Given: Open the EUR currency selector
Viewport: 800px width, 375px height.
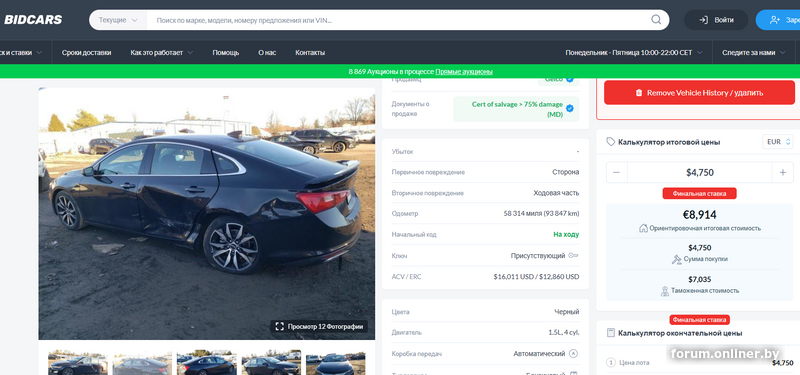Looking at the screenshot, I should (x=778, y=142).
